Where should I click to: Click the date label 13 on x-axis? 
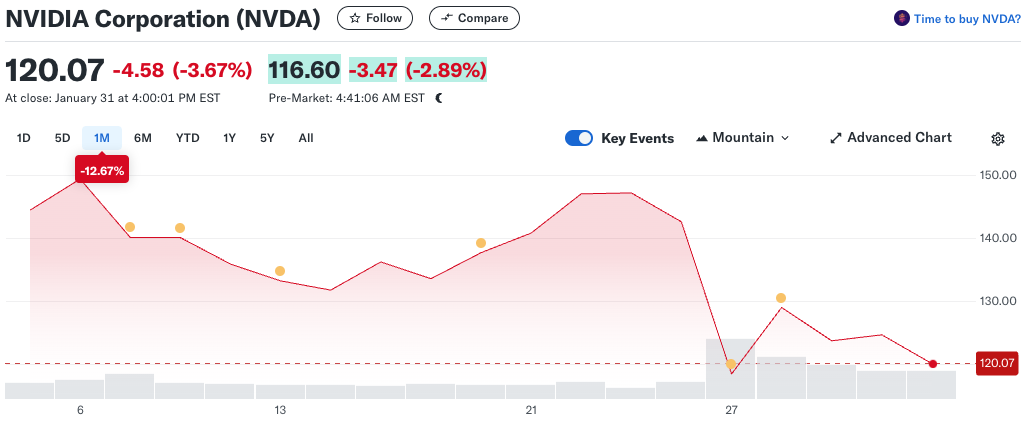pyautogui.click(x=280, y=410)
